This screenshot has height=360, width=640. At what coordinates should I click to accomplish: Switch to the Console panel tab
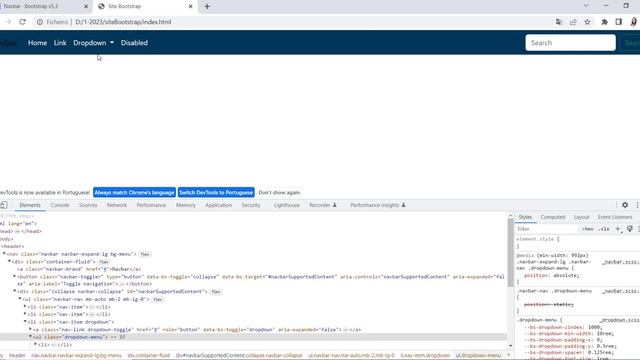point(60,205)
